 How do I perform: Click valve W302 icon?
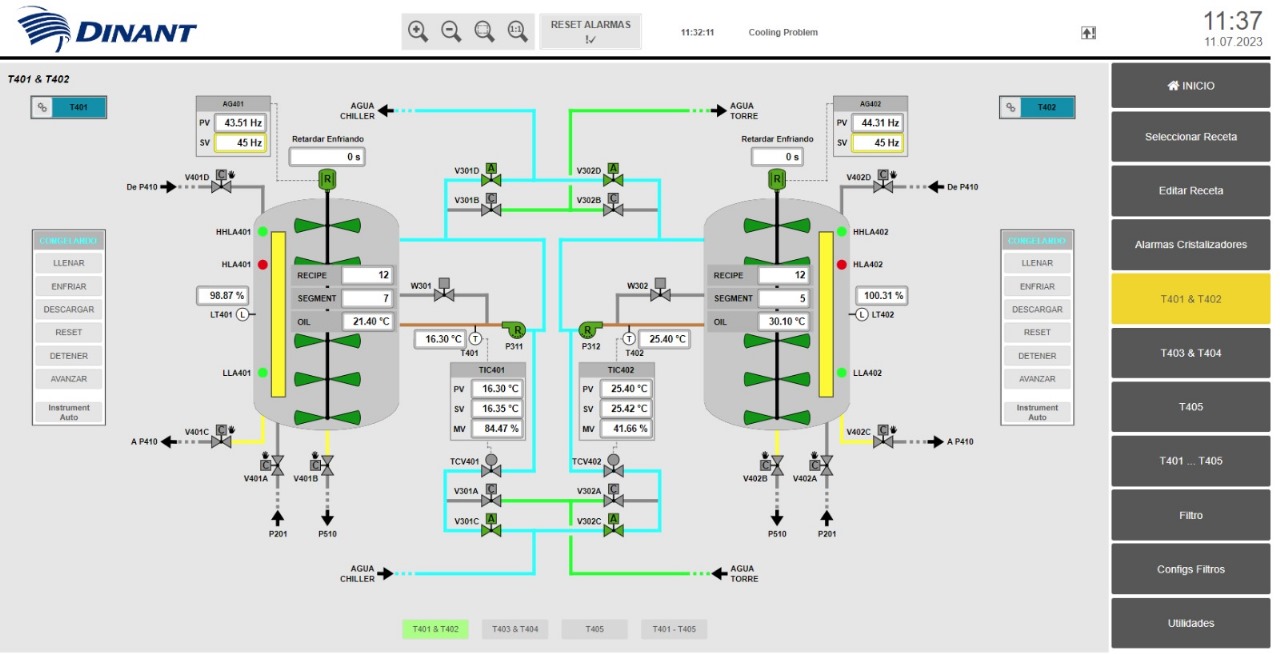[x=661, y=290]
